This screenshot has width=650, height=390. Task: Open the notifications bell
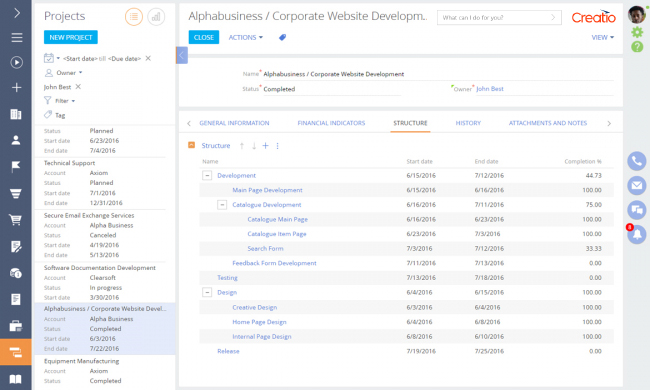tap(637, 234)
